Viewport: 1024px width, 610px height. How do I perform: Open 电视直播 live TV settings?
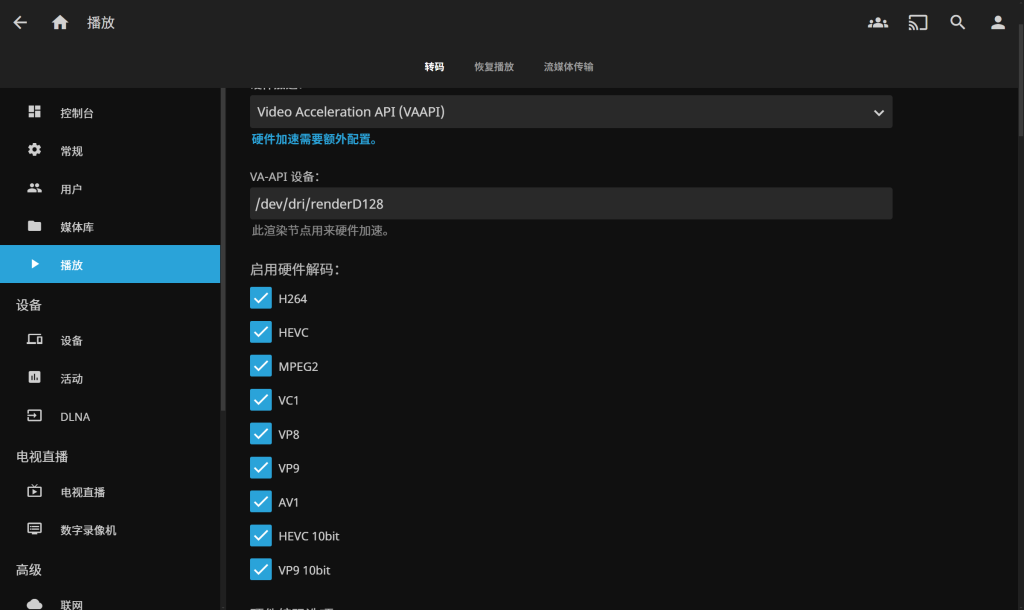(82, 492)
